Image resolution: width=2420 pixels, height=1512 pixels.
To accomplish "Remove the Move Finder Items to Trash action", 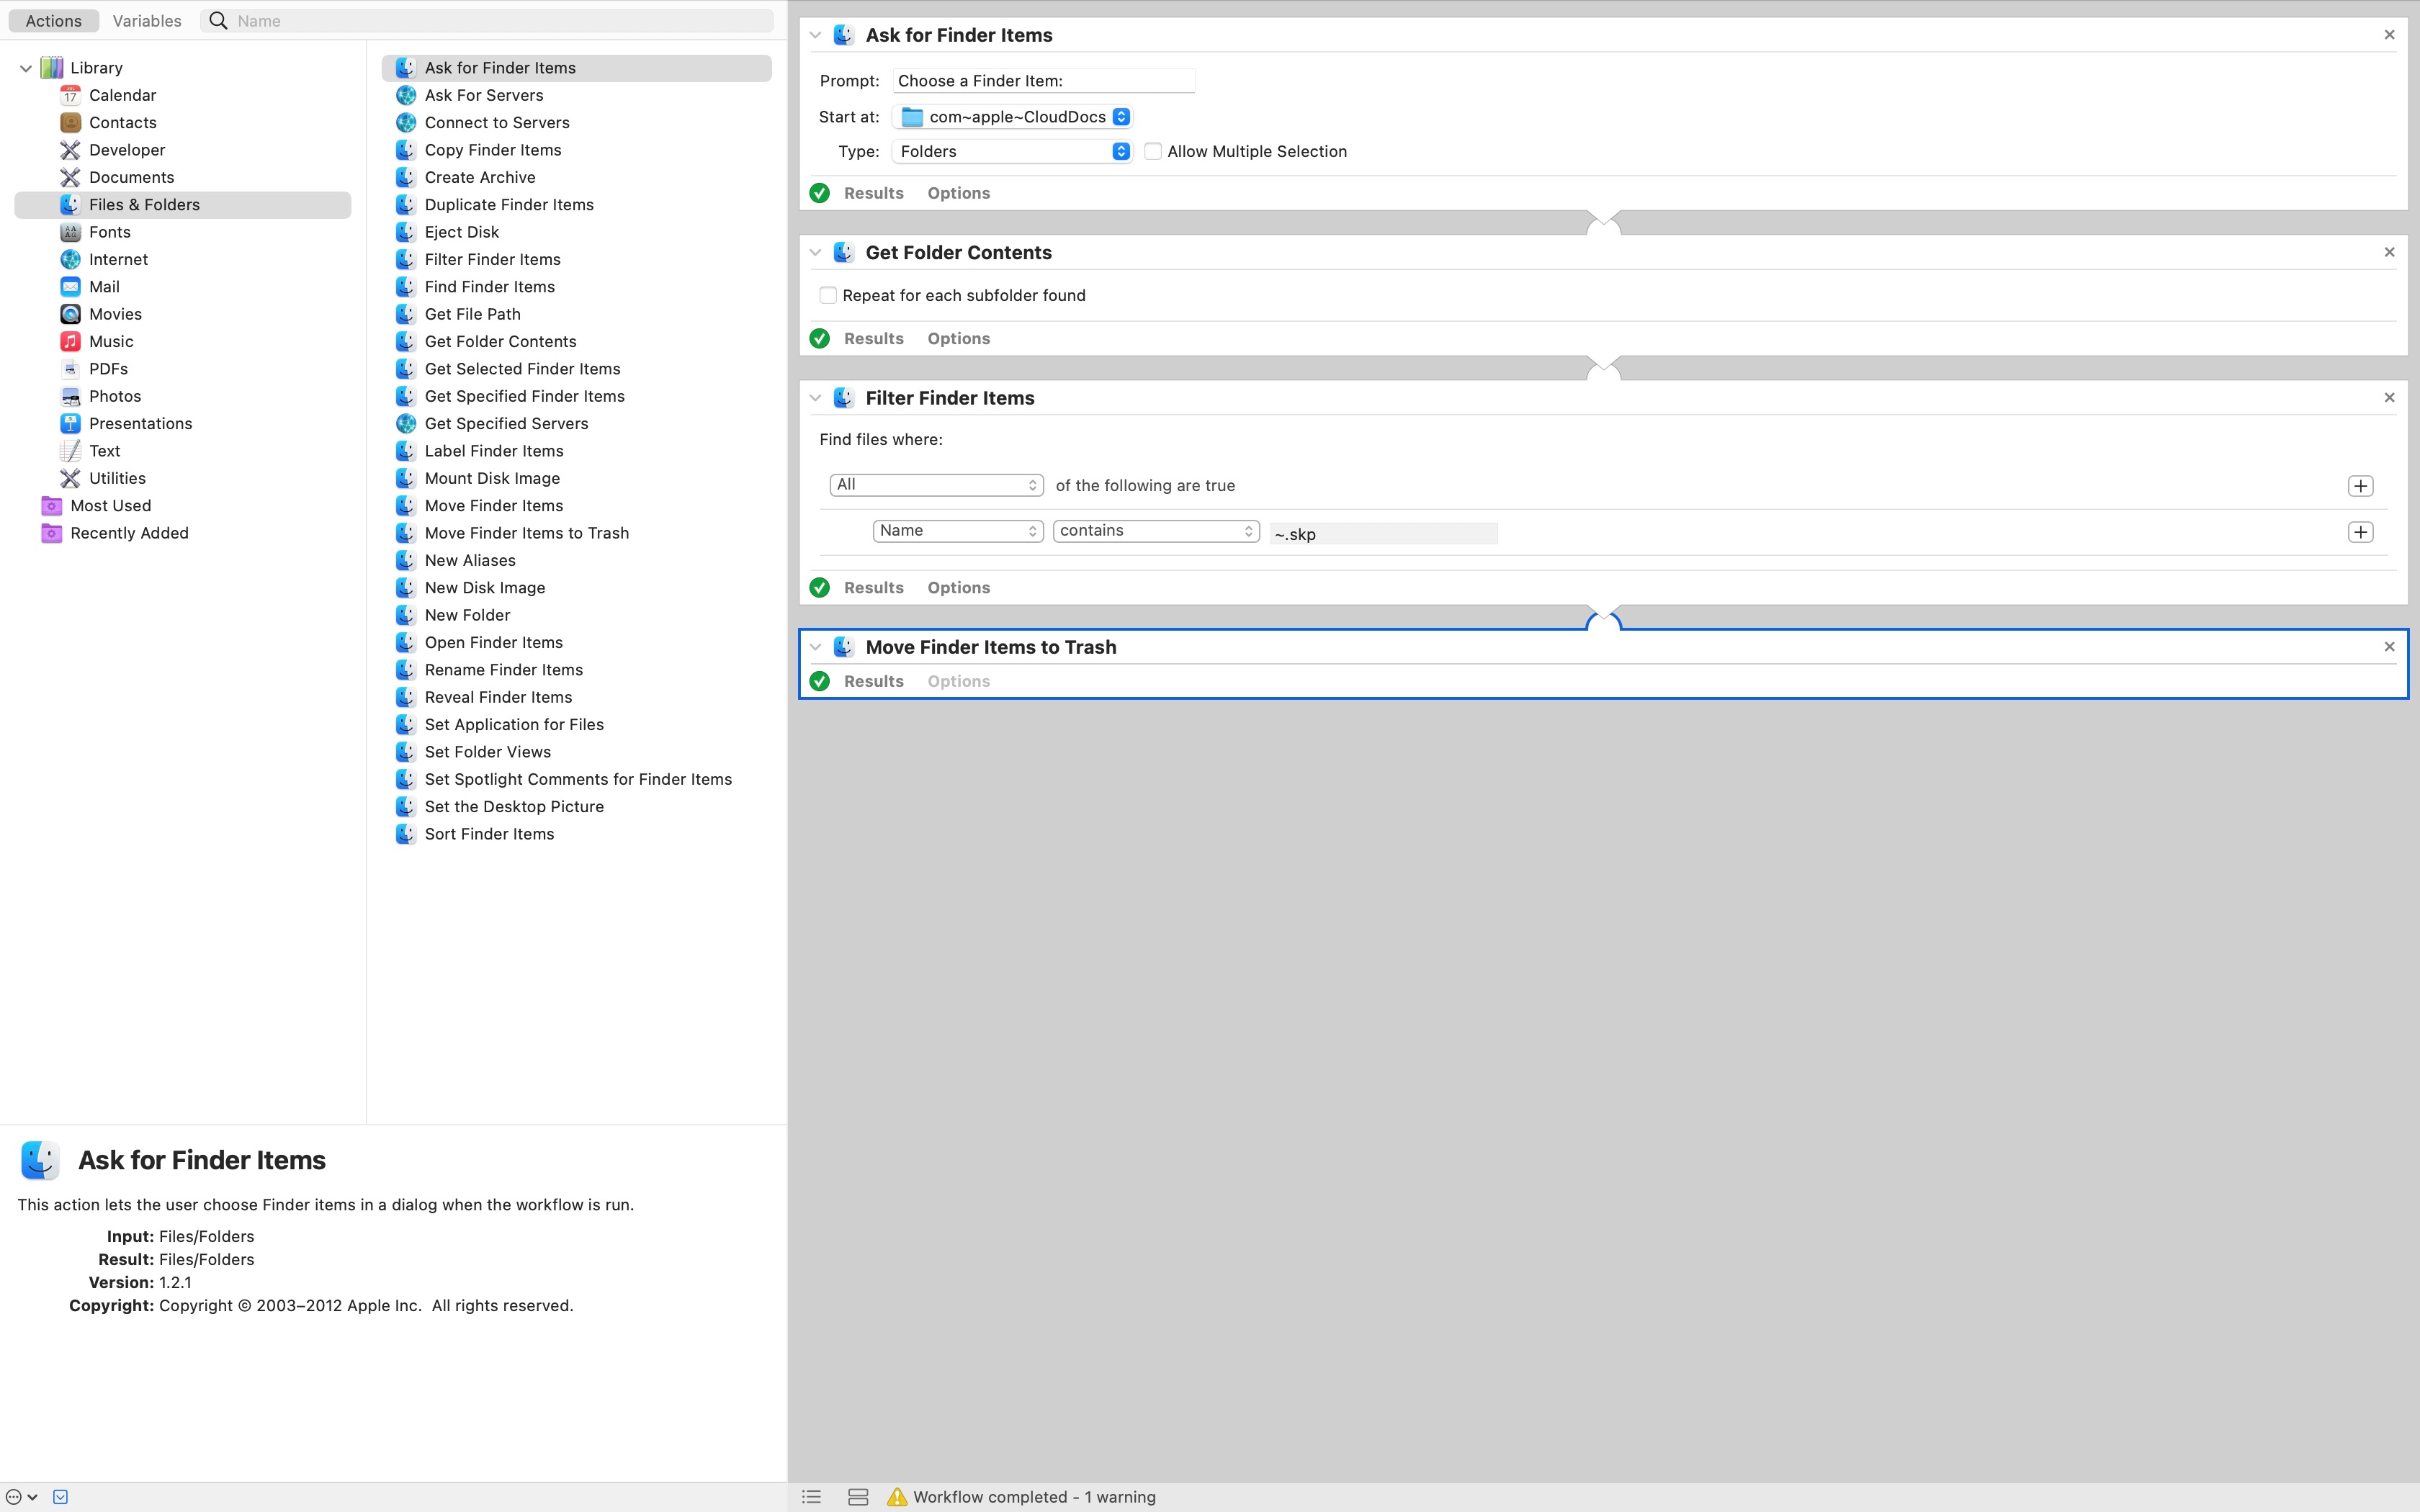I will point(2389,647).
